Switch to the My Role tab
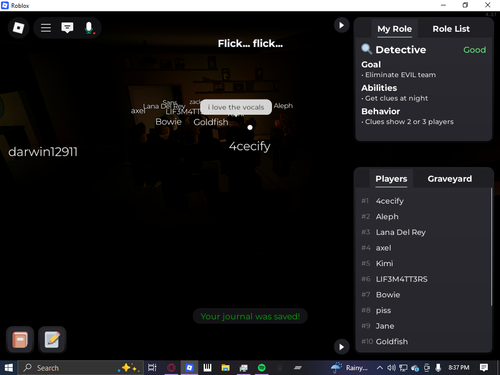The height and width of the screenshot is (375, 500). click(x=394, y=29)
